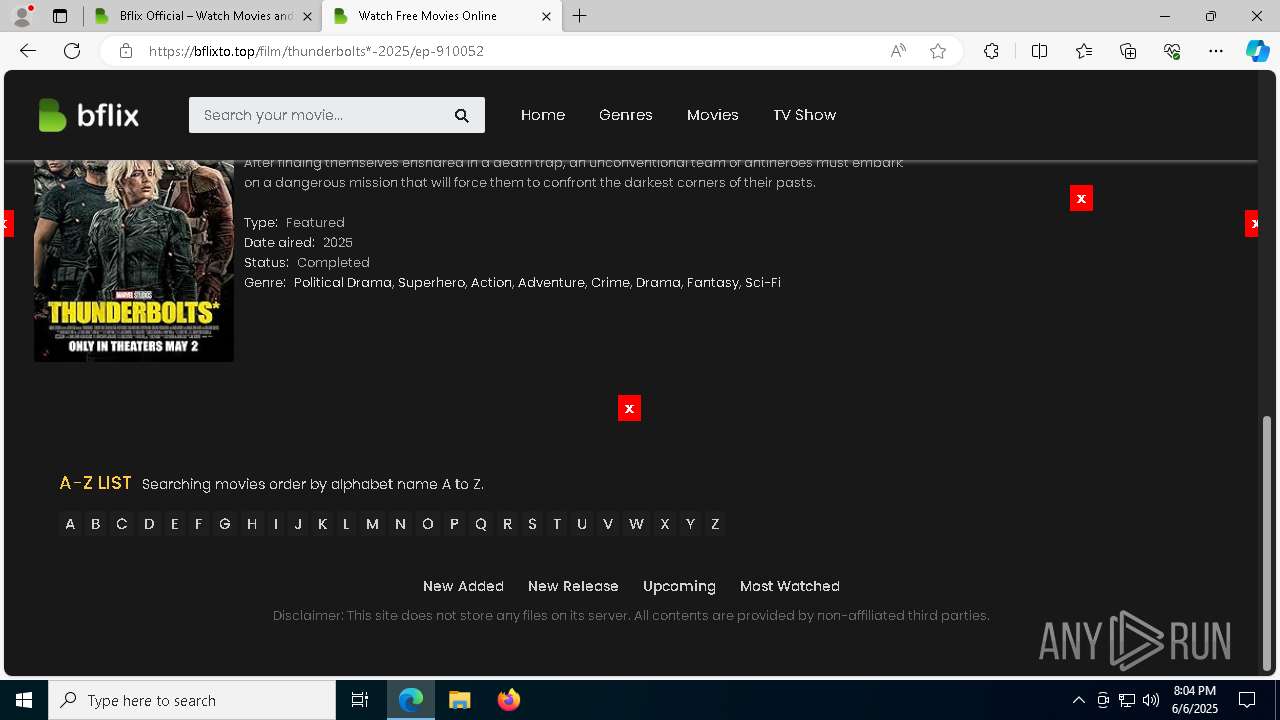Open TV Show section
1280x720 pixels.
pyautogui.click(x=805, y=115)
